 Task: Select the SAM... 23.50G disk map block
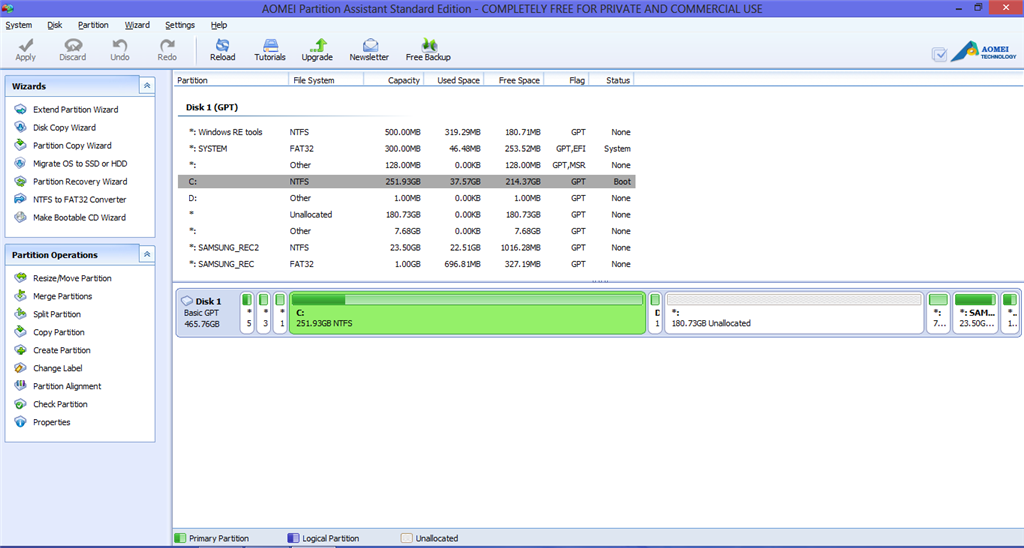(975, 313)
